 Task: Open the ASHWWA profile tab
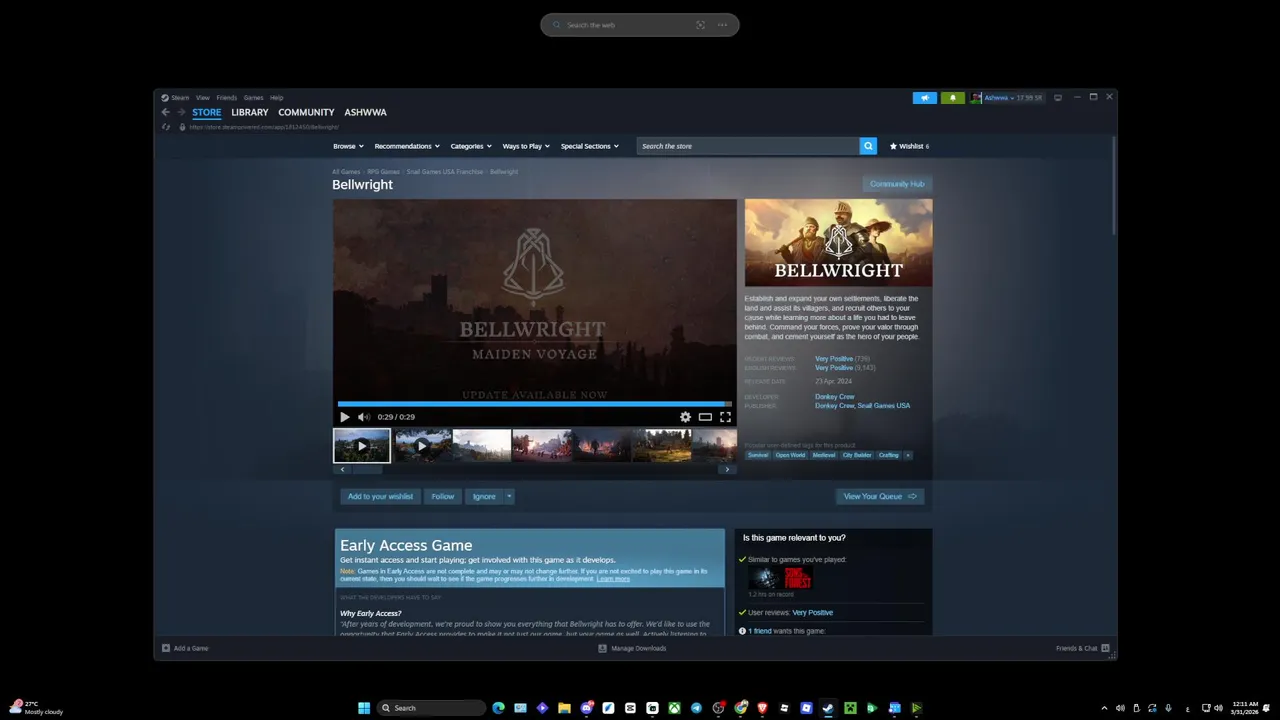click(x=366, y=113)
